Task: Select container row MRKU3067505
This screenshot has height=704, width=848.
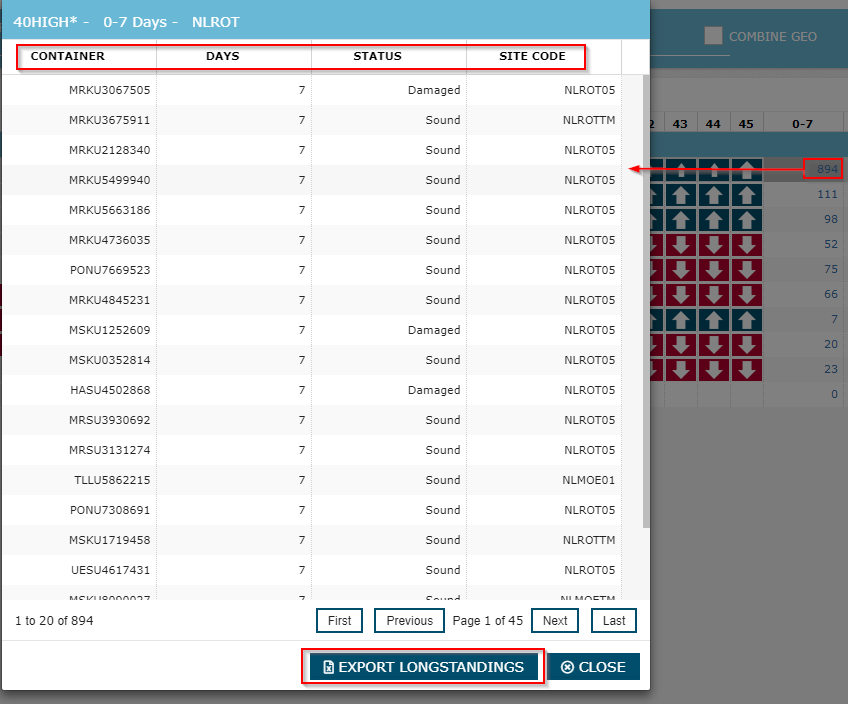Action: (x=110, y=90)
